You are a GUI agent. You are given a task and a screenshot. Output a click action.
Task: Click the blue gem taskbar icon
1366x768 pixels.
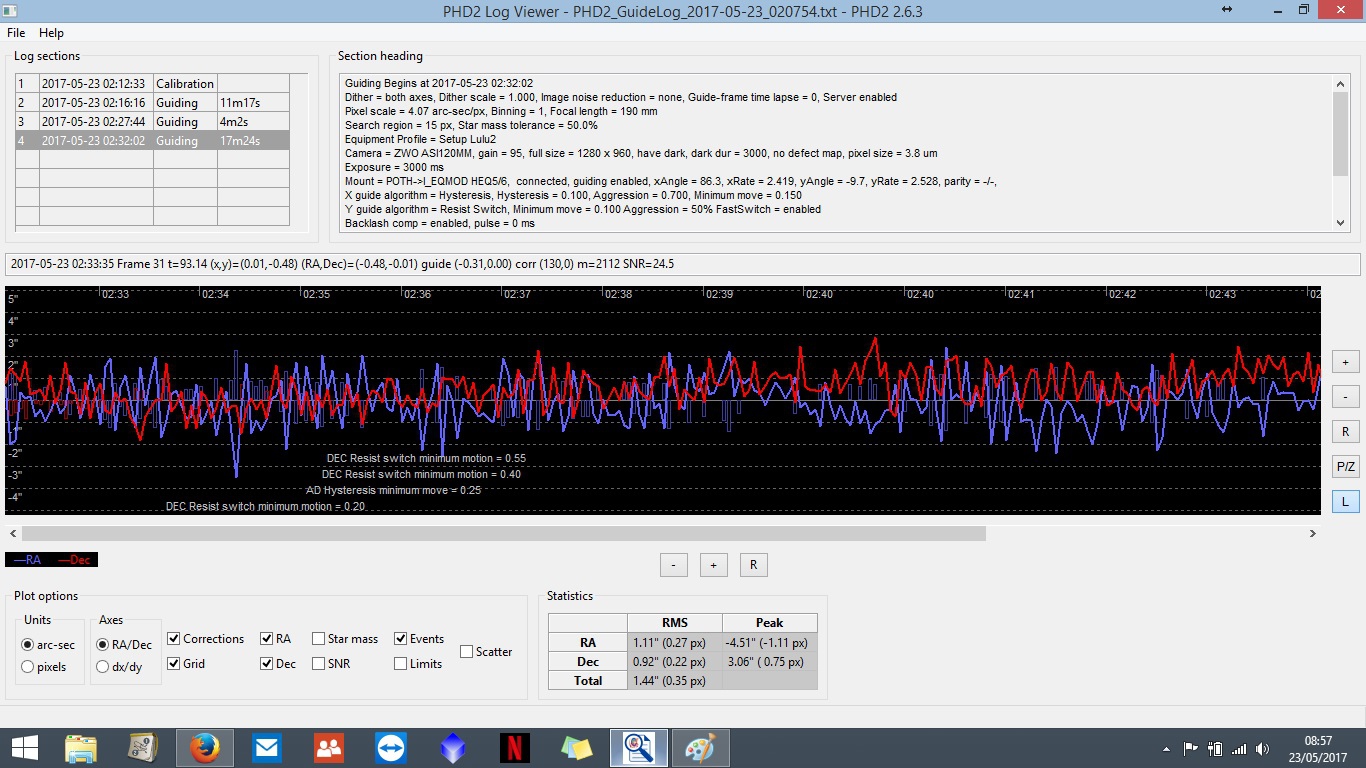point(452,748)
